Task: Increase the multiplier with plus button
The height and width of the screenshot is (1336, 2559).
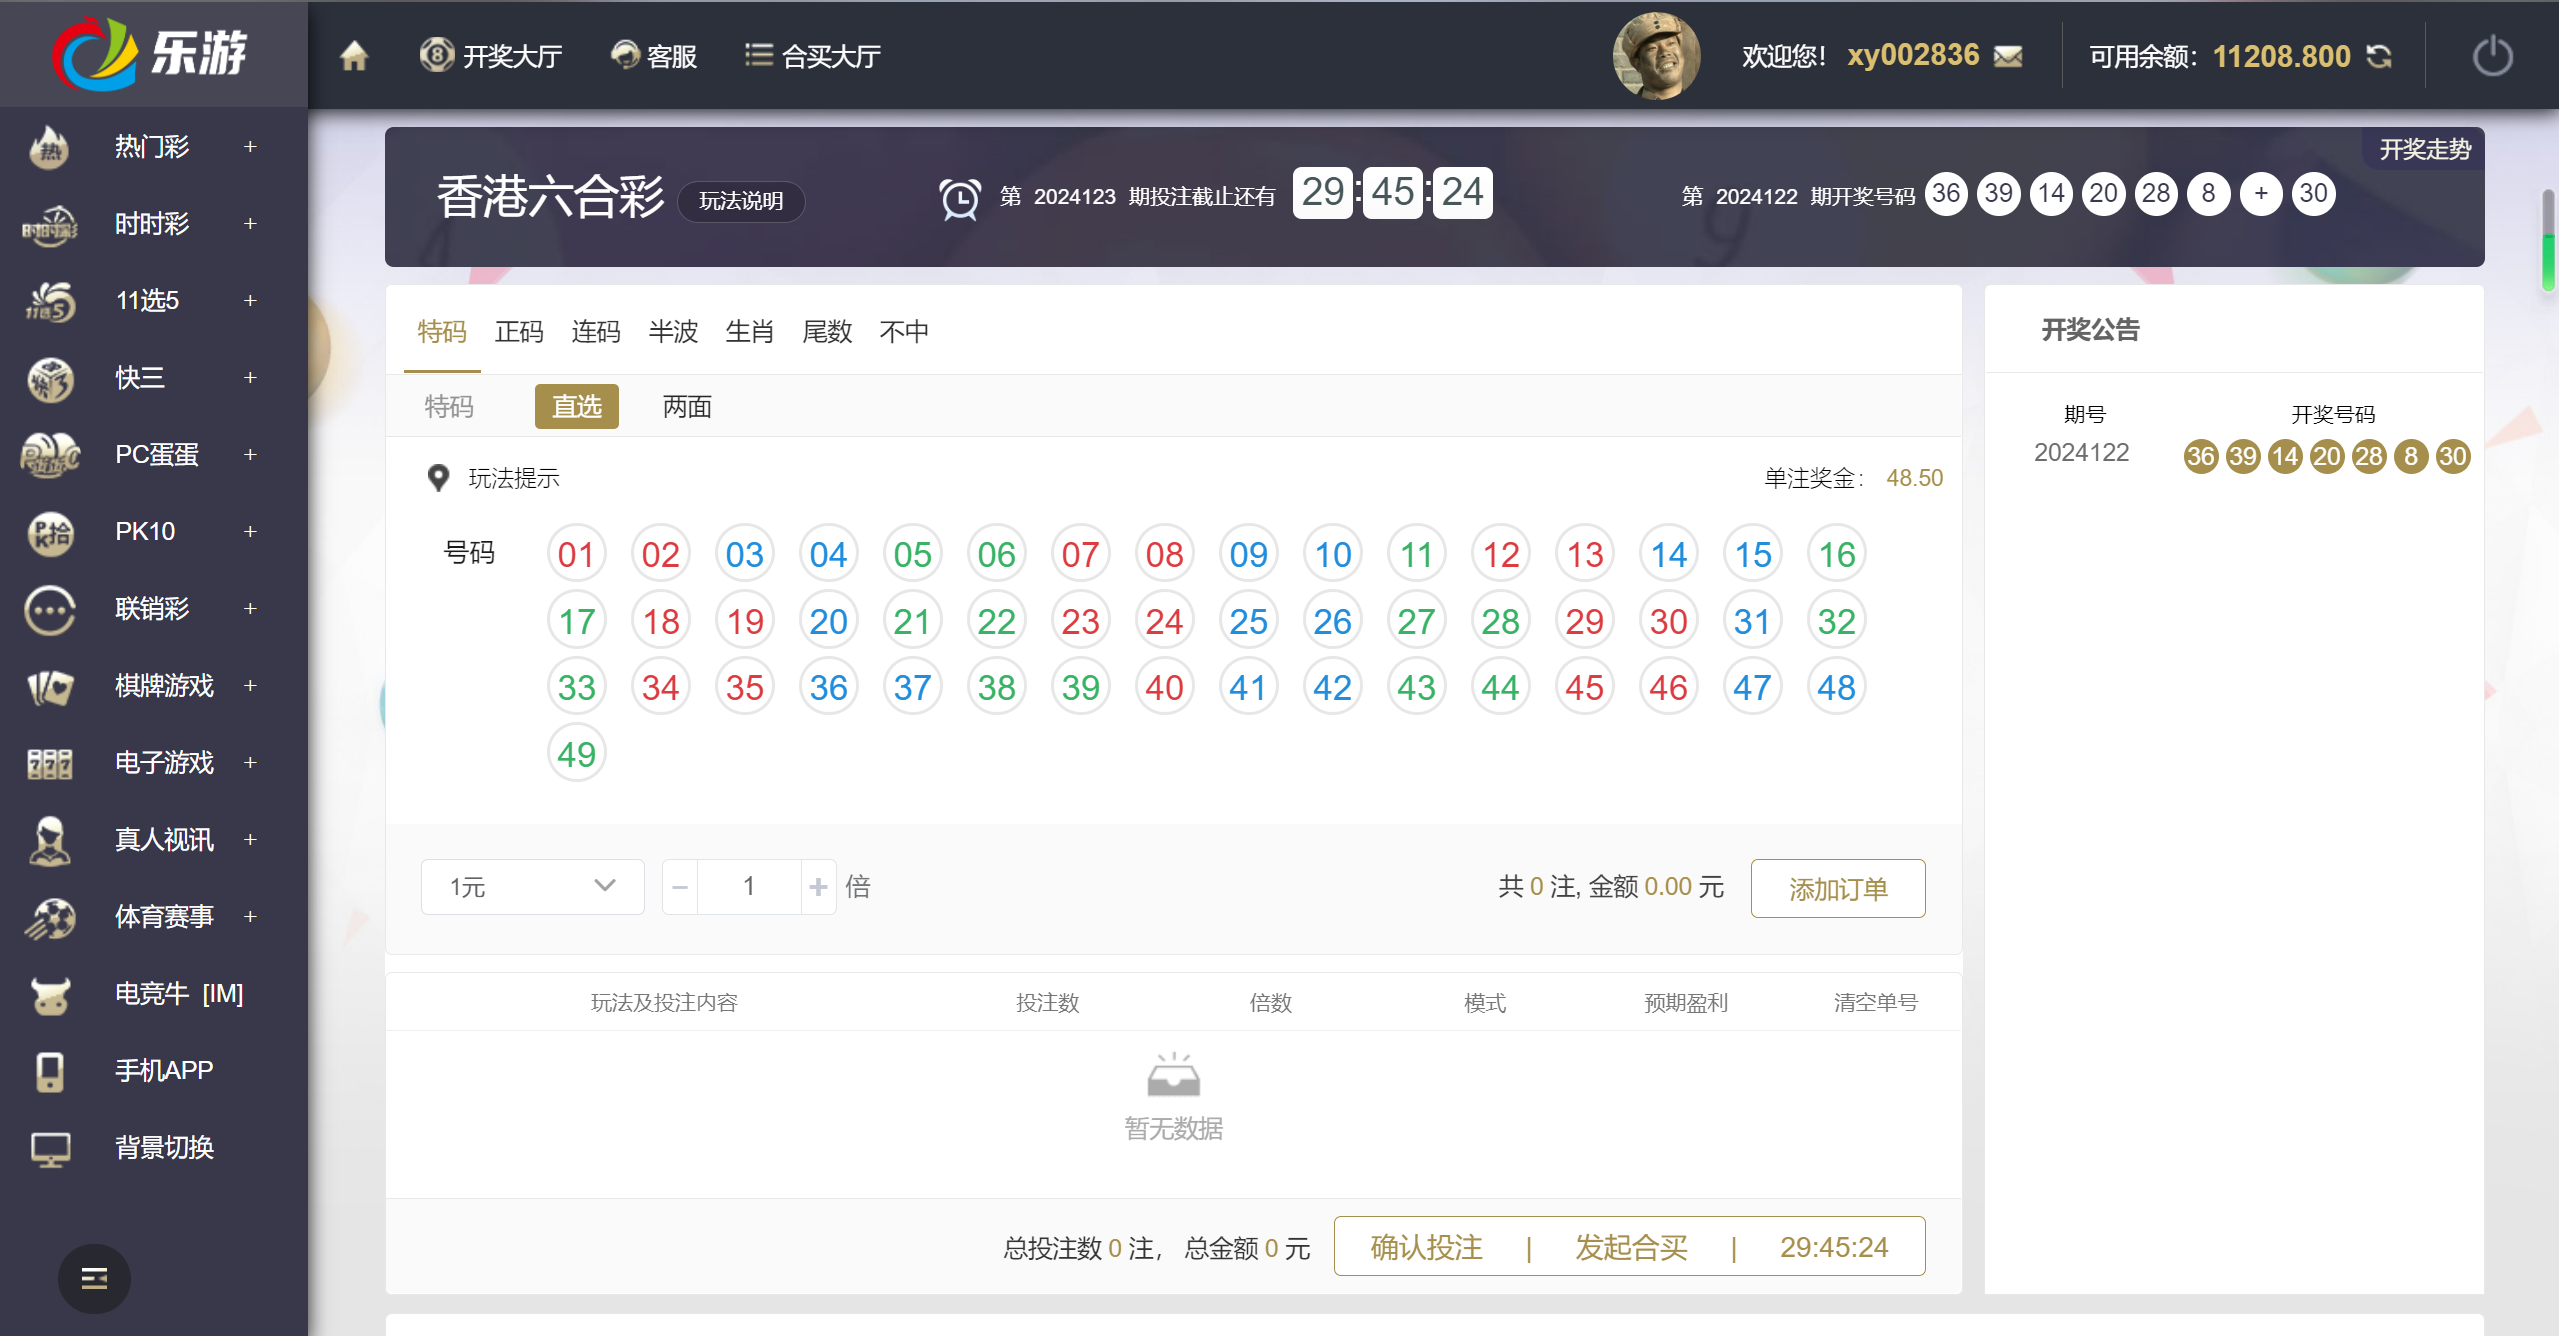Action: coord(818,887)
